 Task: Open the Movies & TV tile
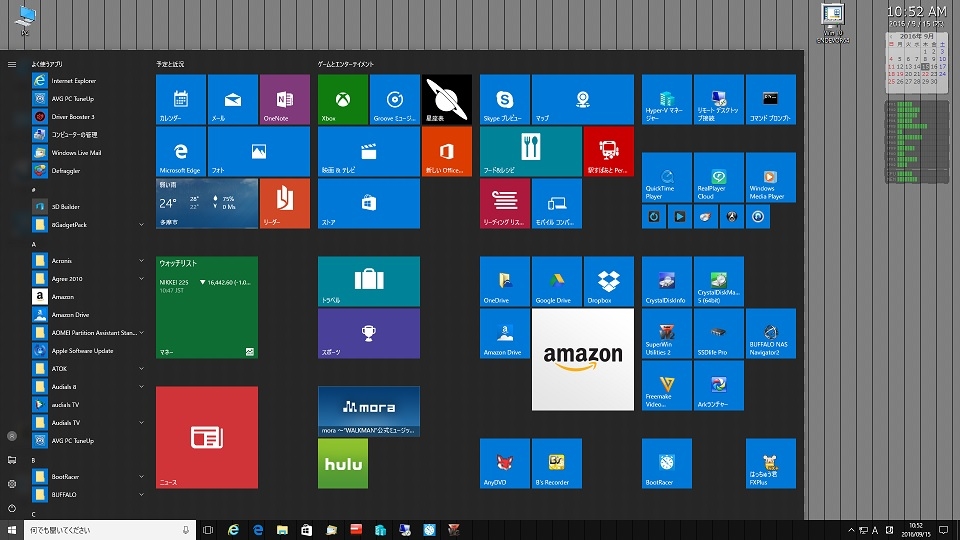click(x=369, y=151)
